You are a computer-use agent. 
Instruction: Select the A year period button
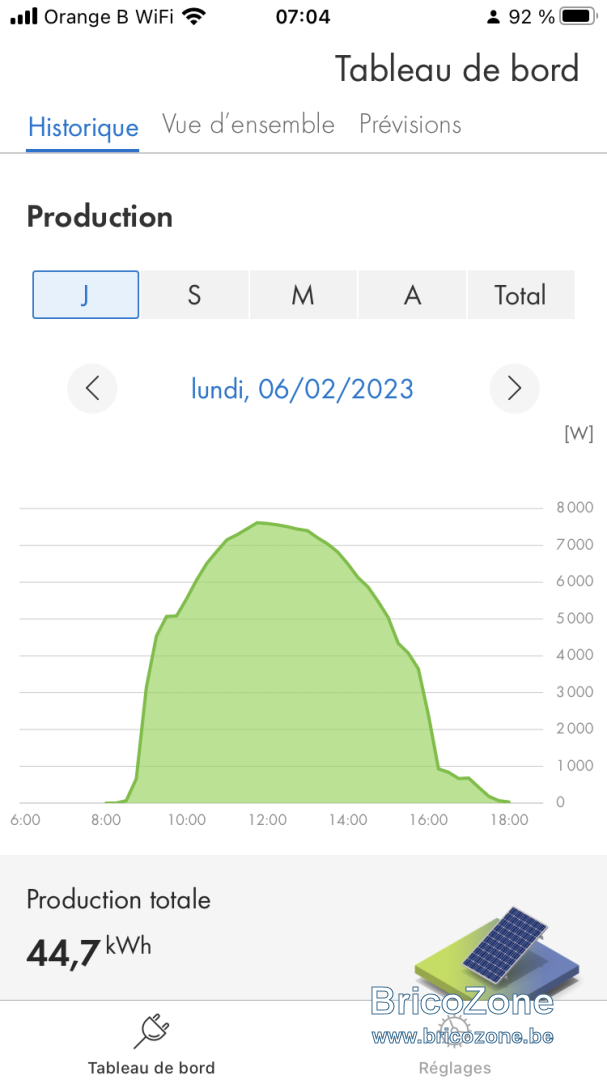click(412, 295)
